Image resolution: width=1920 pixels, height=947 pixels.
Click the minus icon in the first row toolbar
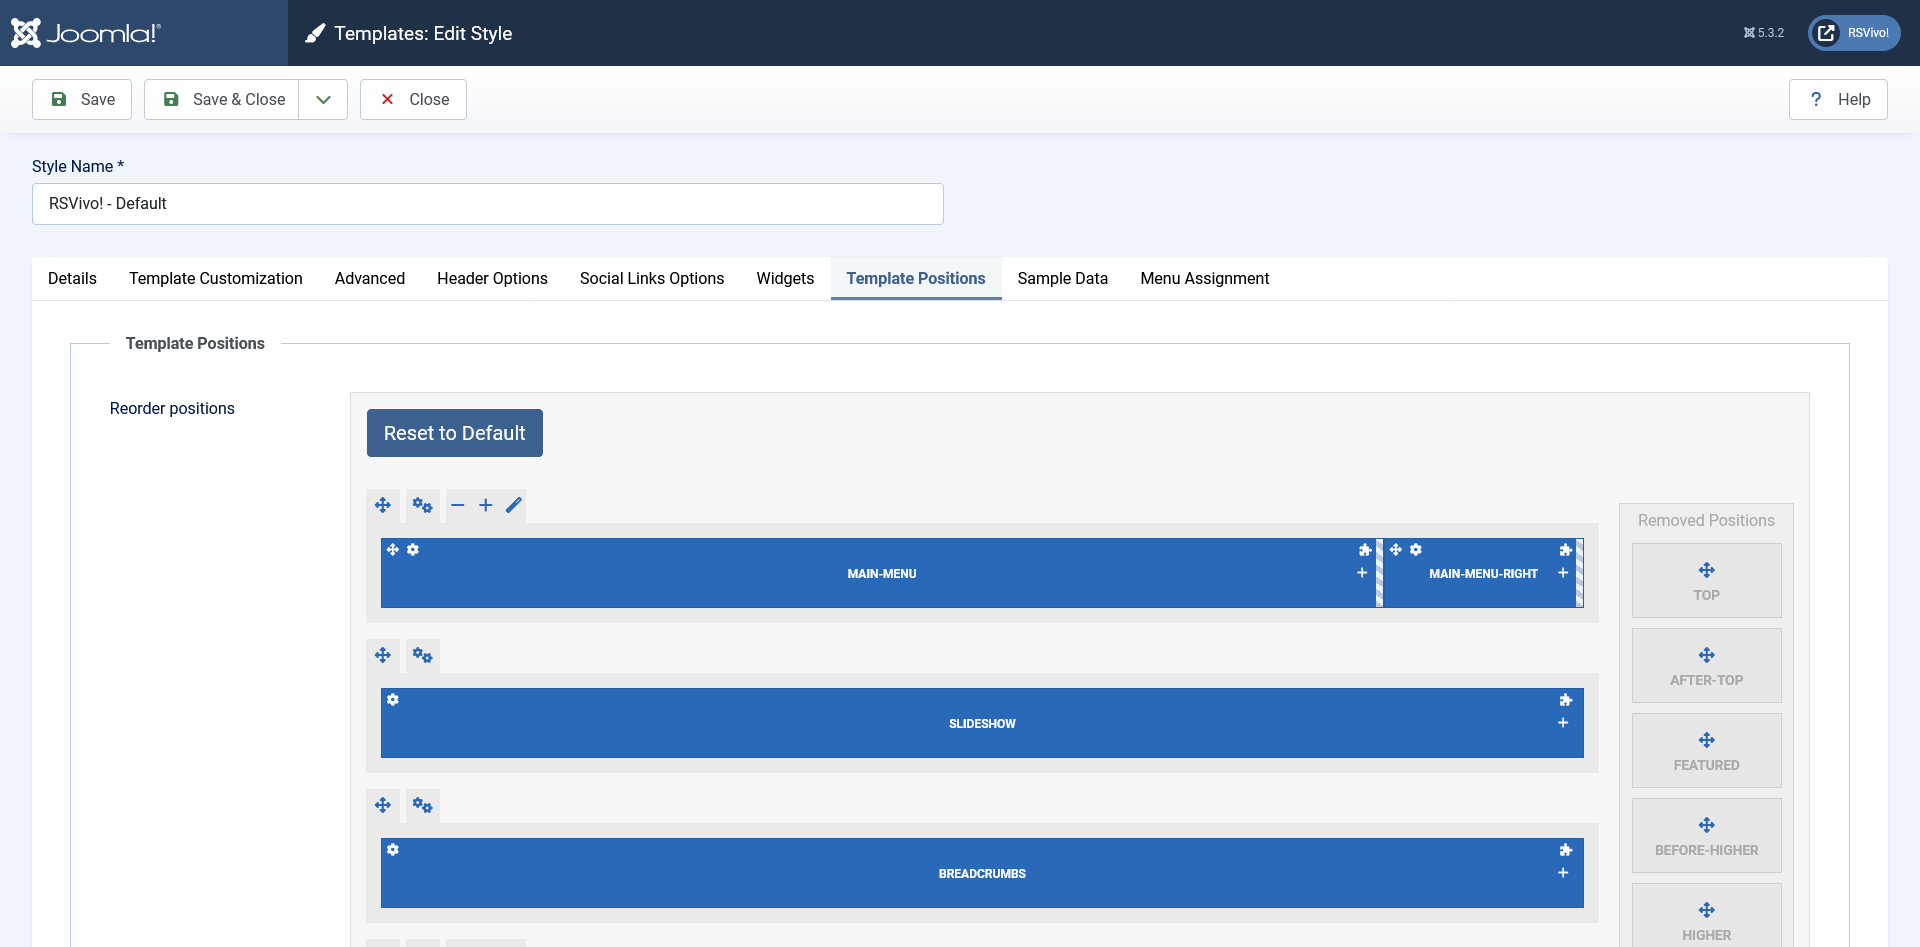tap(458, 506)
